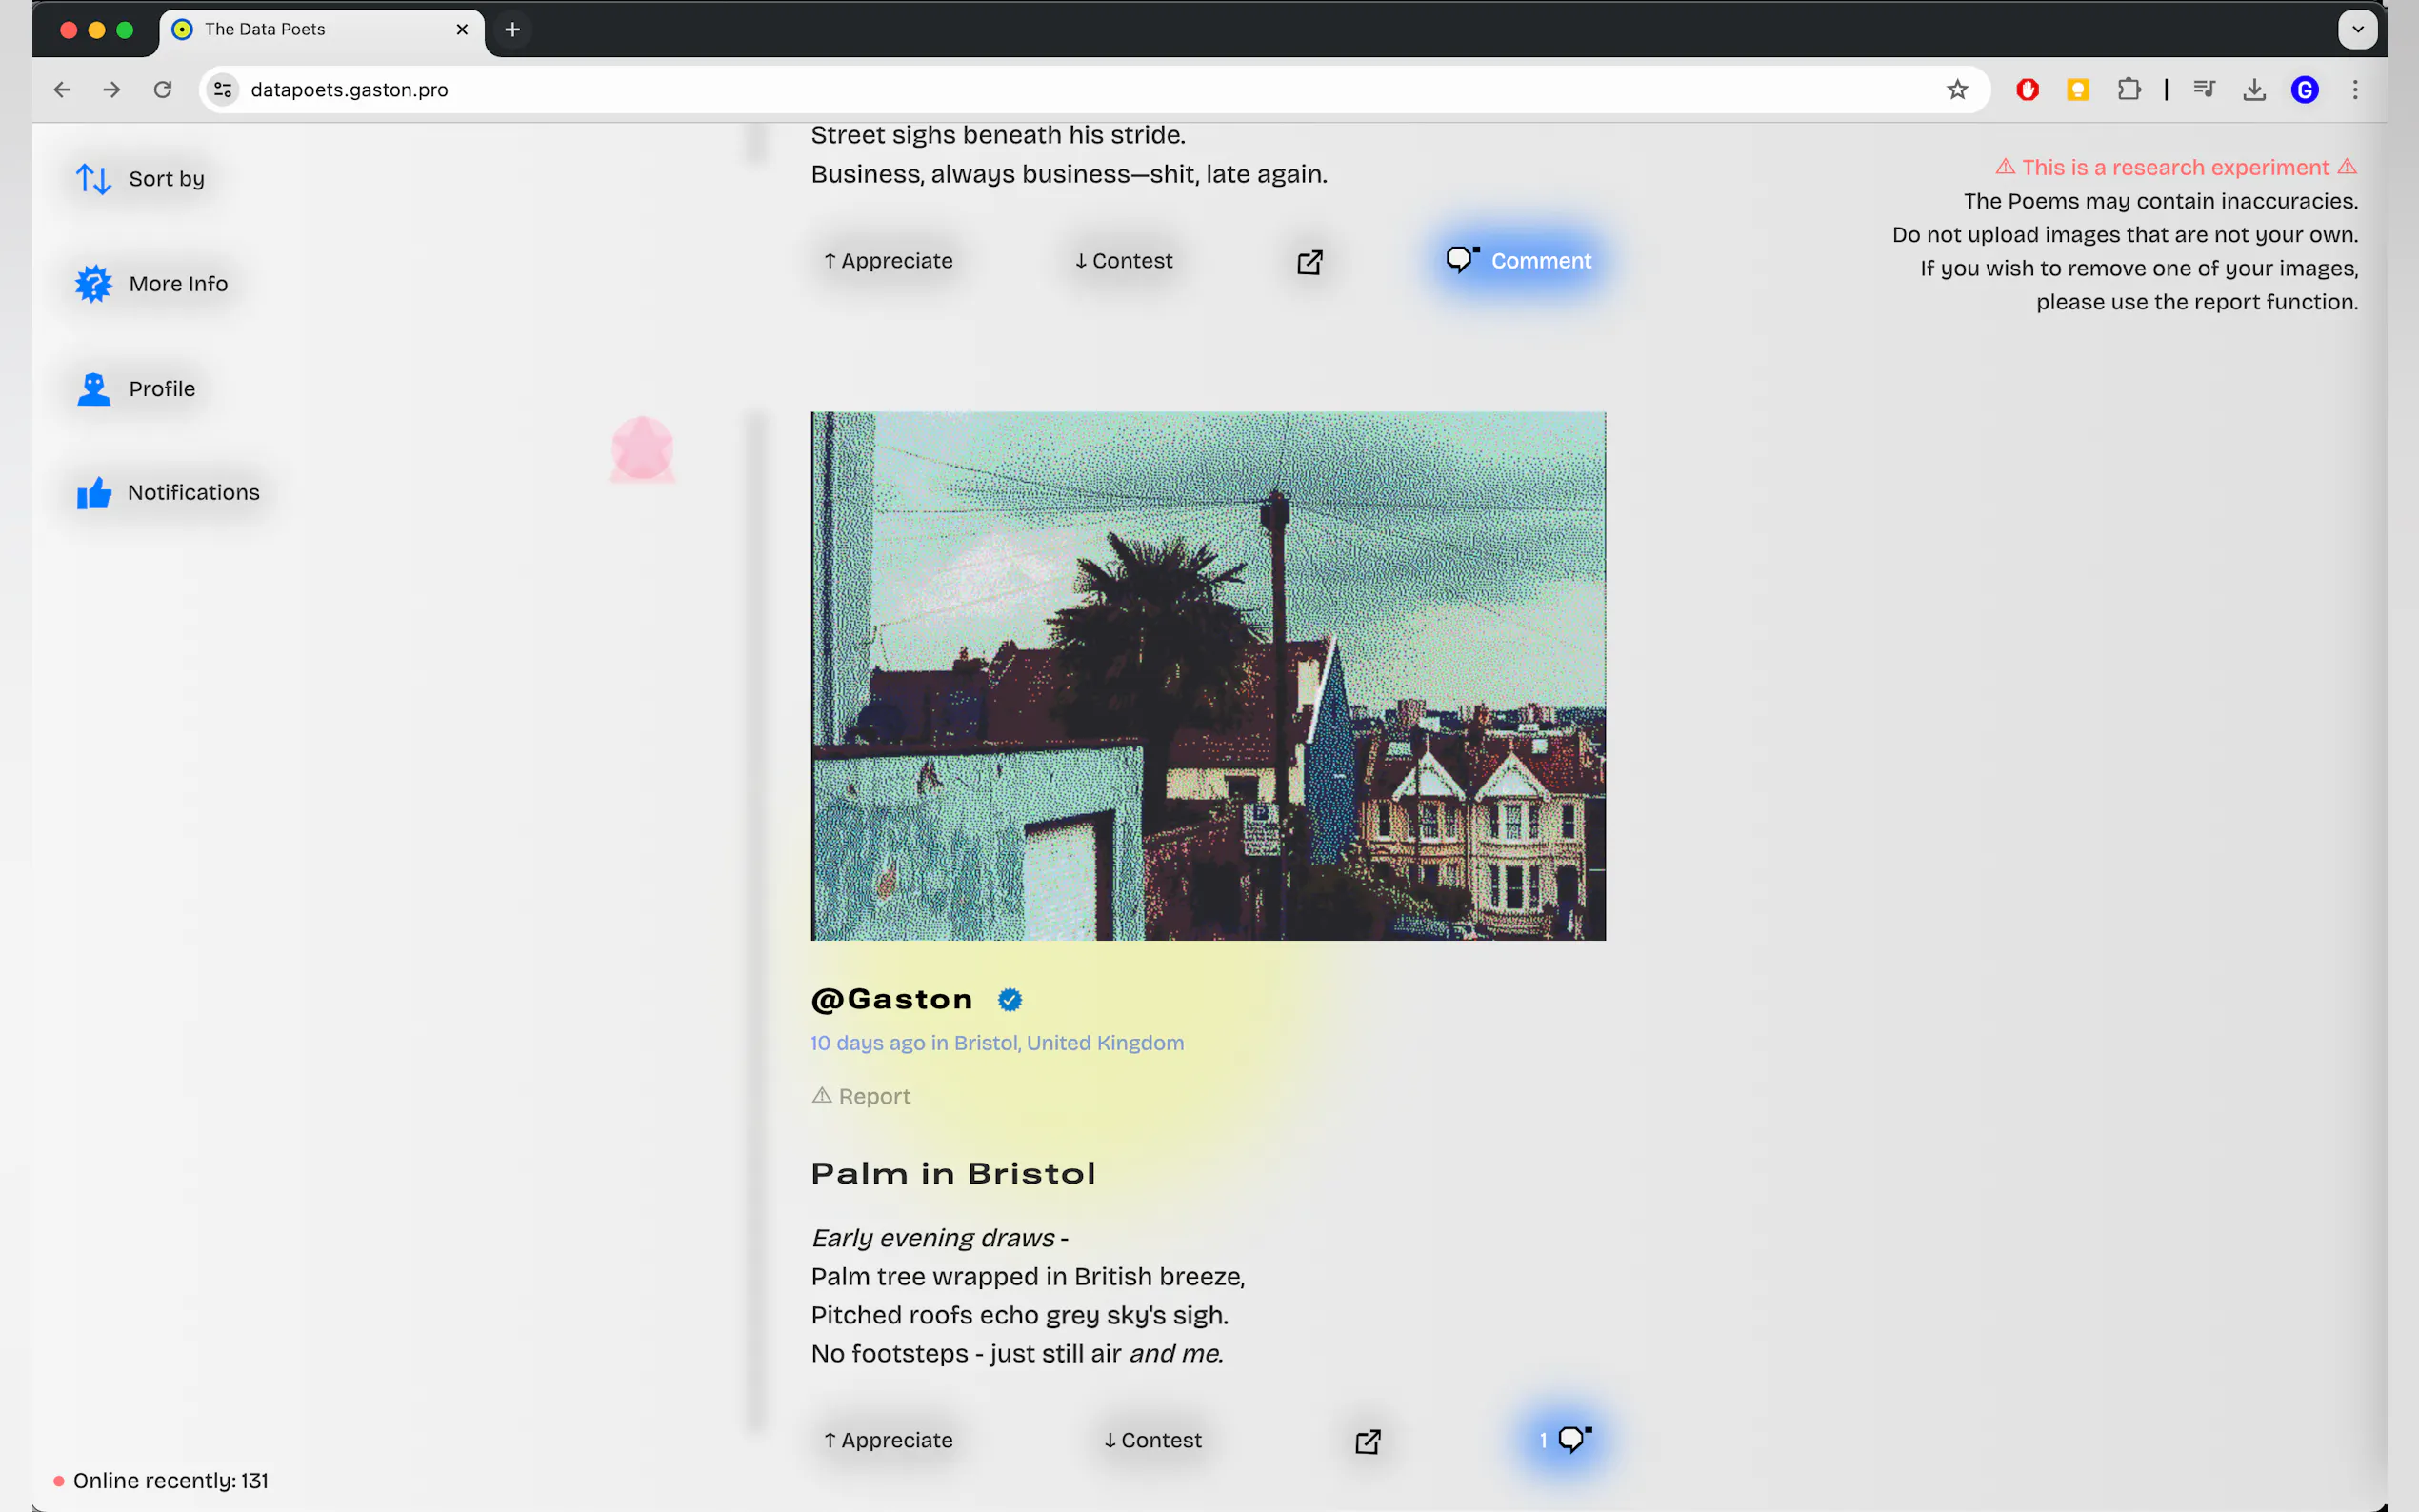Open downloads icon in Chrome toolbar
This screenshot has width=2419, height=1512.
(2254, 90)
